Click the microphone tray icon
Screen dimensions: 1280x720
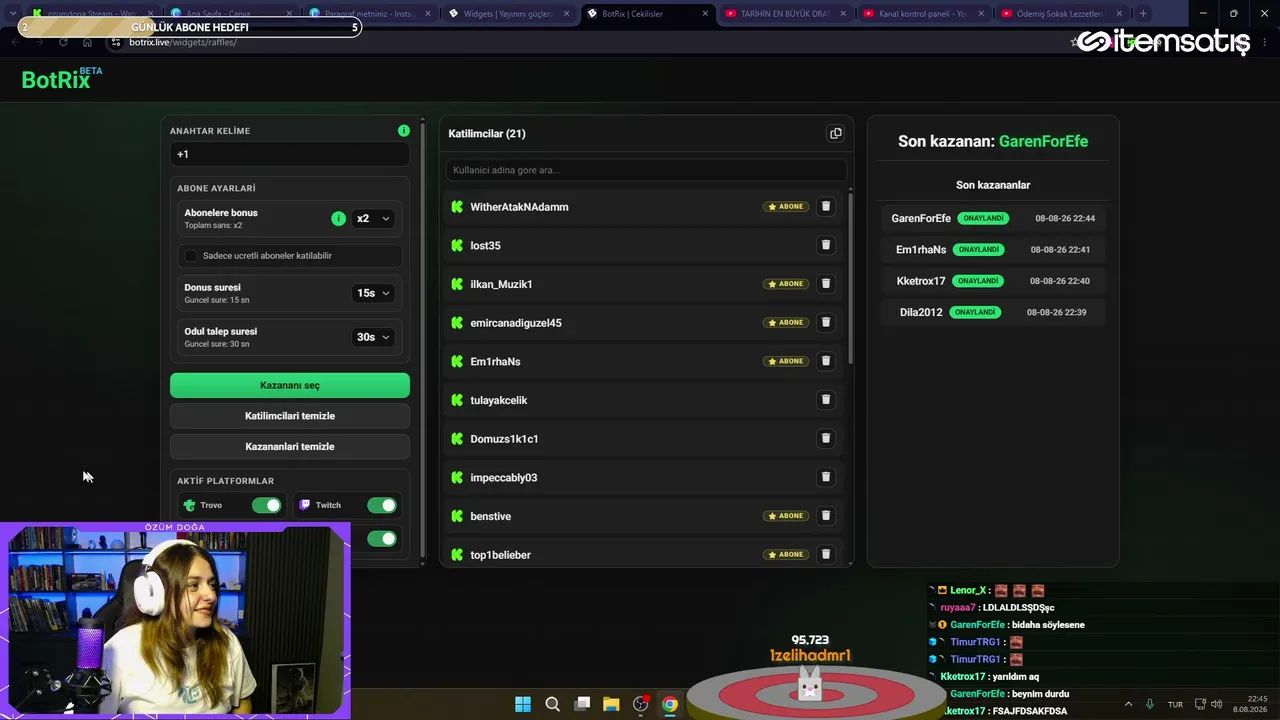pyautogui.click(x=1150, y=704)
